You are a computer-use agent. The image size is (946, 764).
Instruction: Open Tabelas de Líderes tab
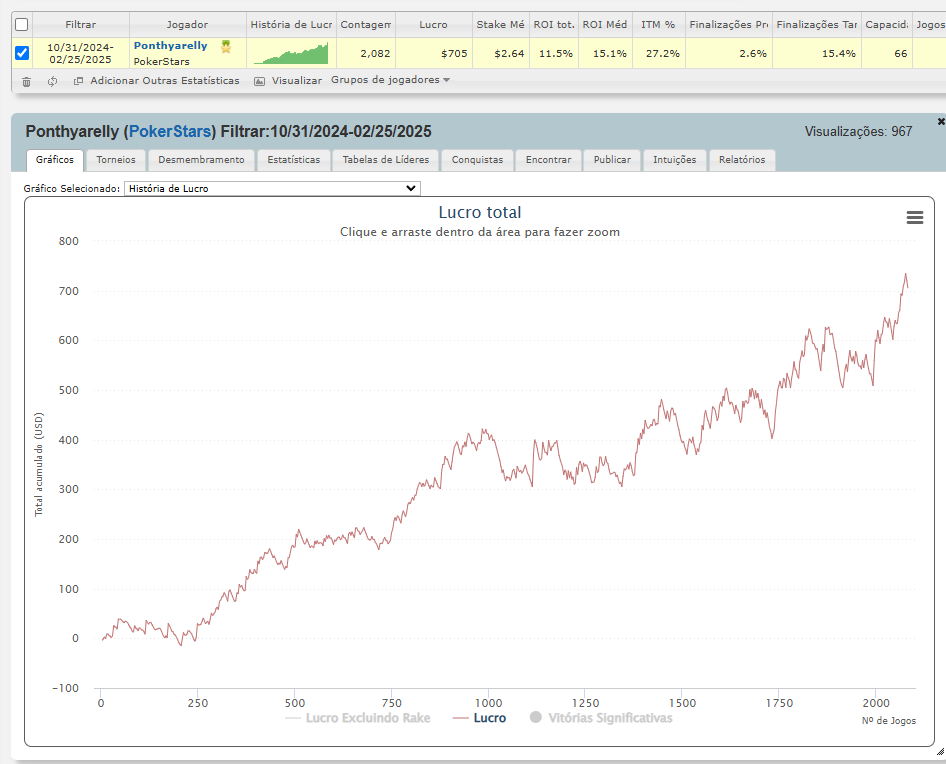(x=386, y=160)
